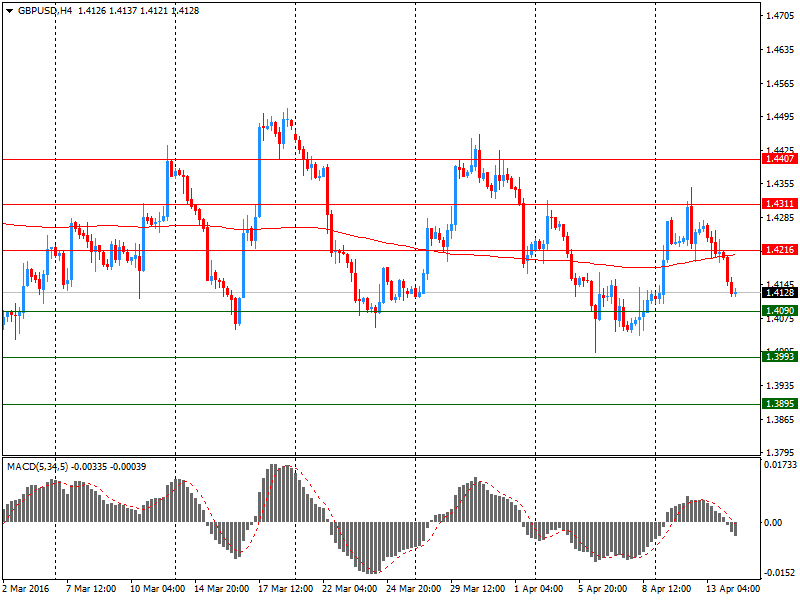Click the 22 Mar 04:00 time label
The width and height of the screenshot is (800, 600).
pyautogui.click(x=349, y=589)
